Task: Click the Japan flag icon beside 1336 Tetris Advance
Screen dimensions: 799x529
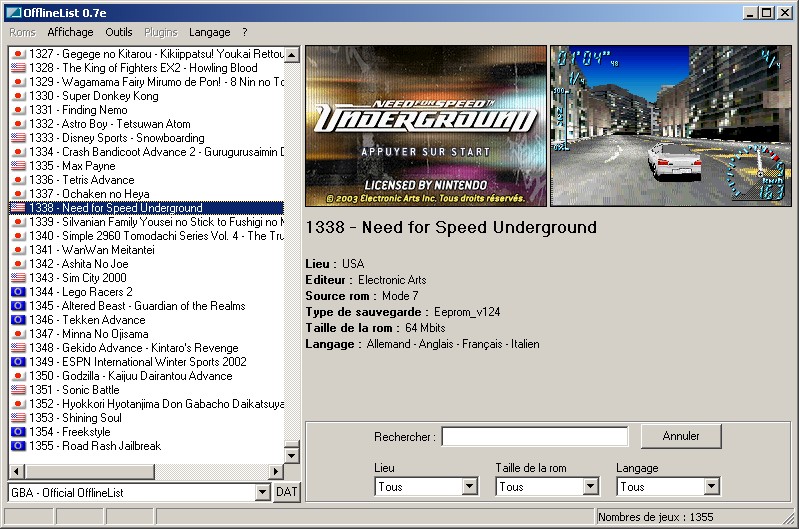Action: pyautogui.click(x=18, y=180)
